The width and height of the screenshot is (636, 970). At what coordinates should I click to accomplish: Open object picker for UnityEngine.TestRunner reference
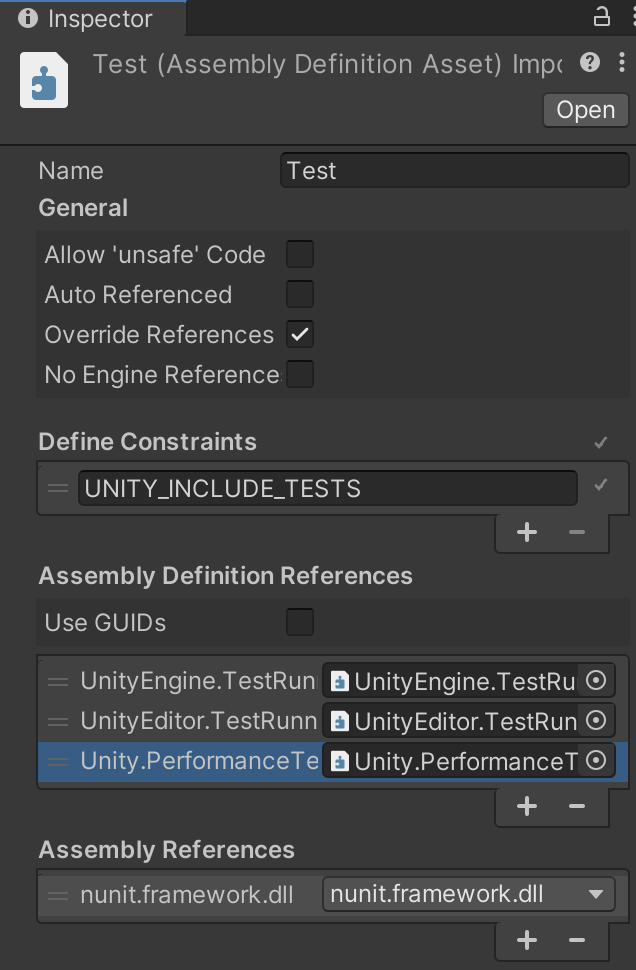pyautogui.click(x=596, y=681)
